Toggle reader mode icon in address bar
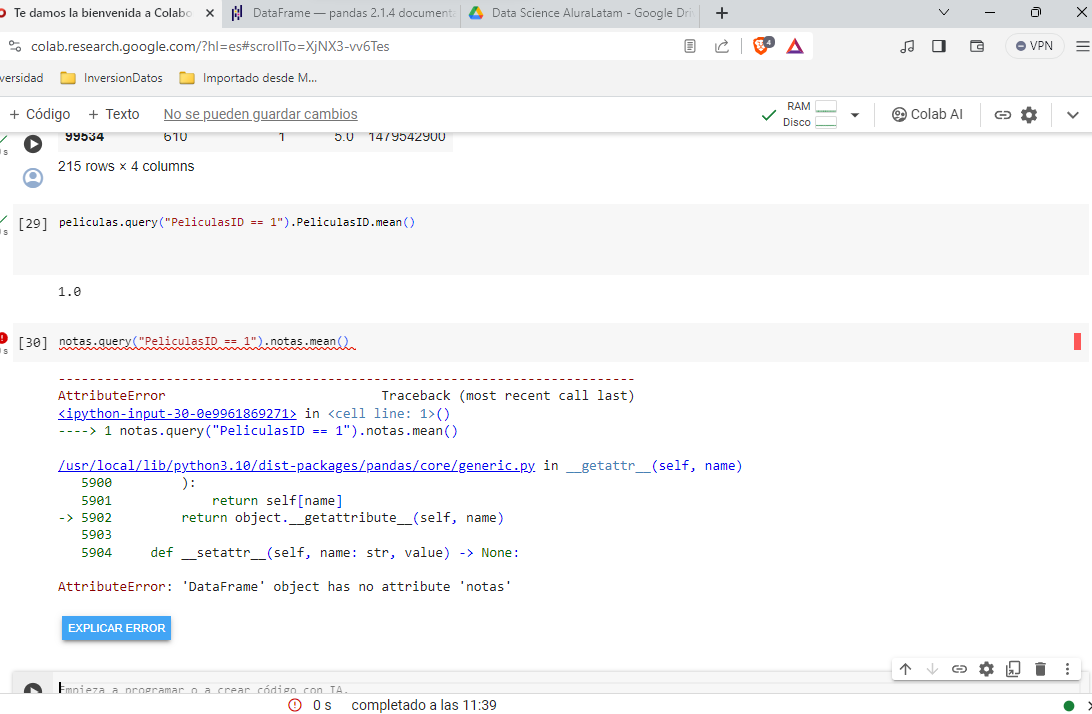Screen dimensions: 1092x714 tap(689, 46)
